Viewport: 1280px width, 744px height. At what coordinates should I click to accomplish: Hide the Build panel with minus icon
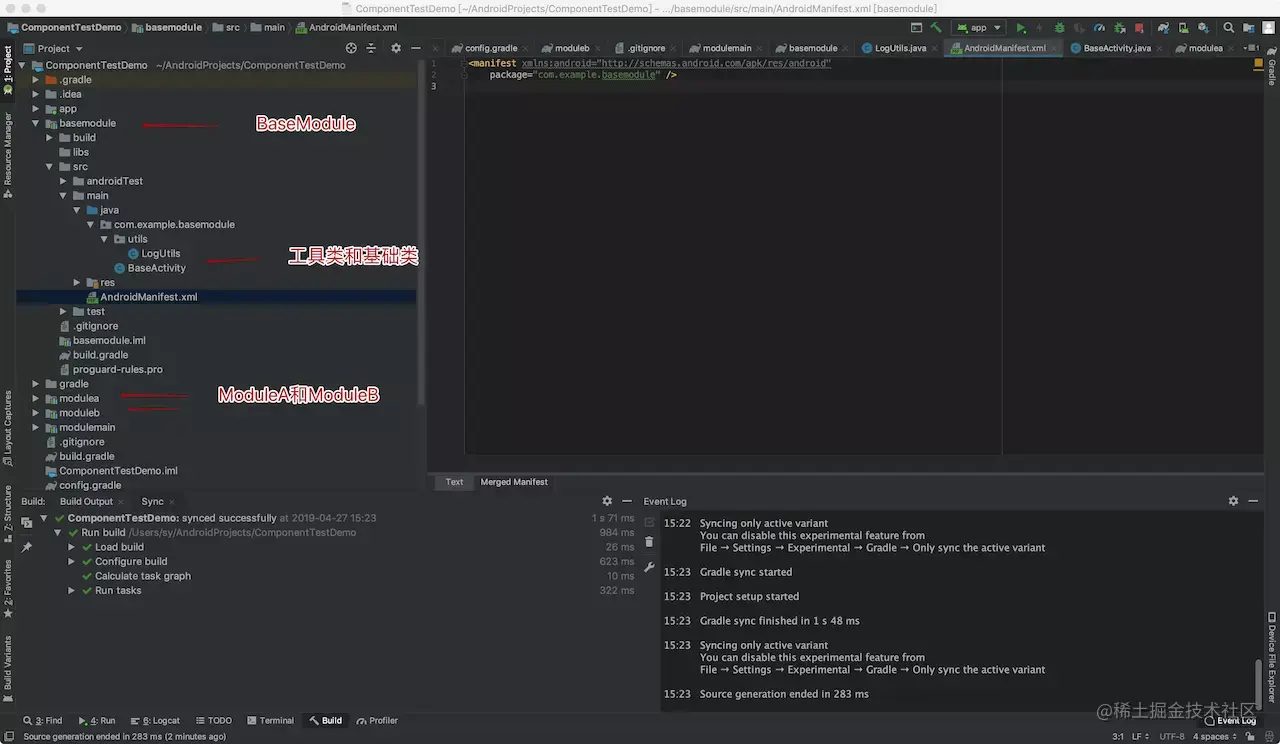[627, 501]
